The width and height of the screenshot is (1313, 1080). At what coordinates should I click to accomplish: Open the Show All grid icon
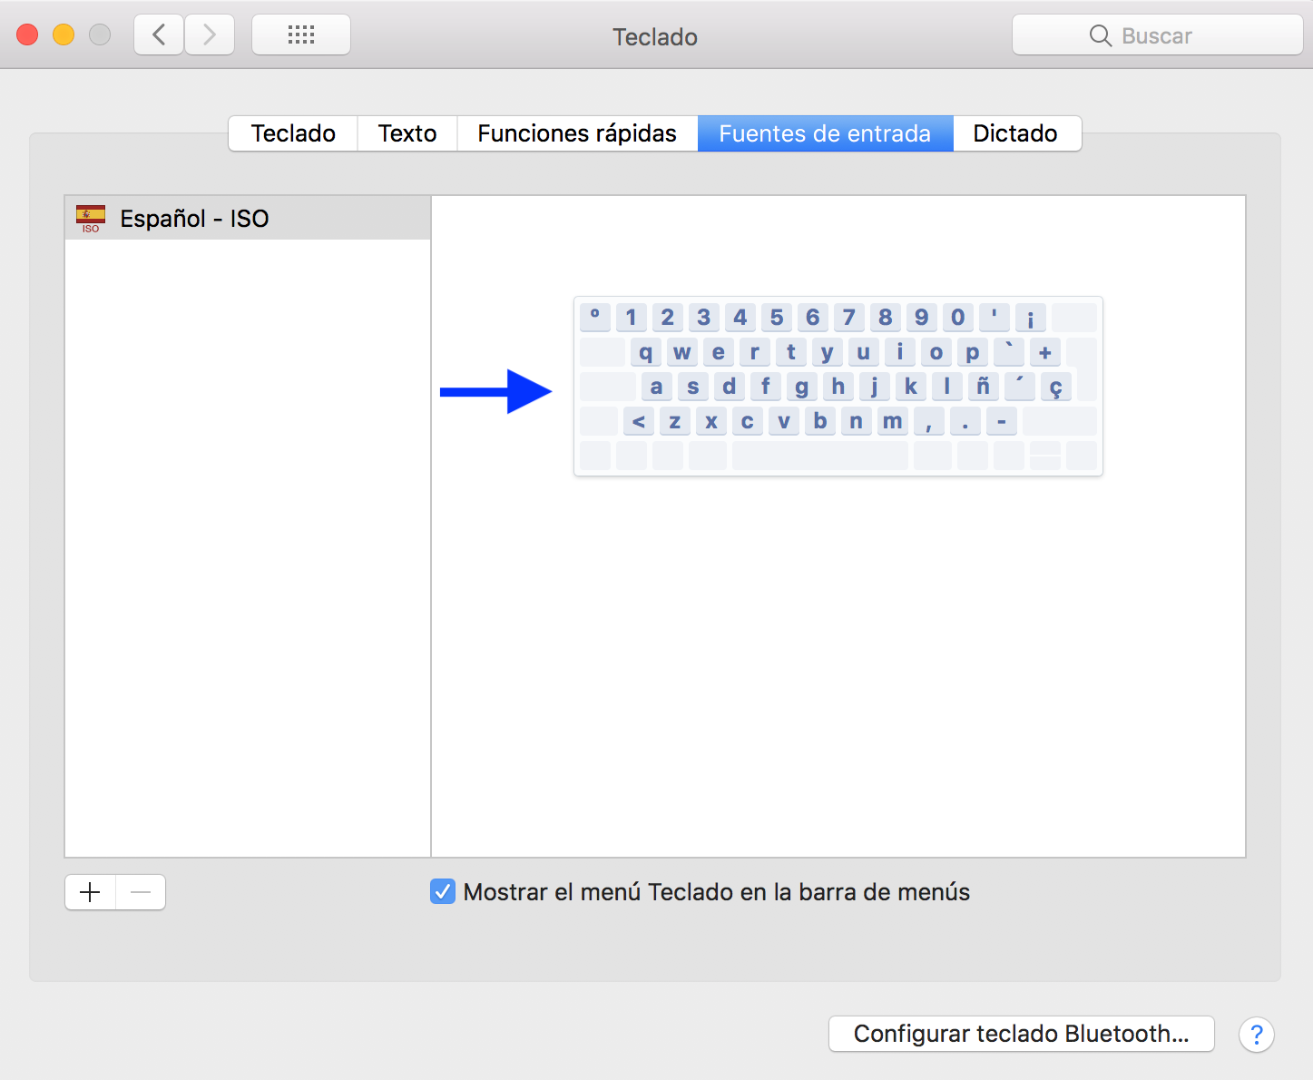[300, 33]
